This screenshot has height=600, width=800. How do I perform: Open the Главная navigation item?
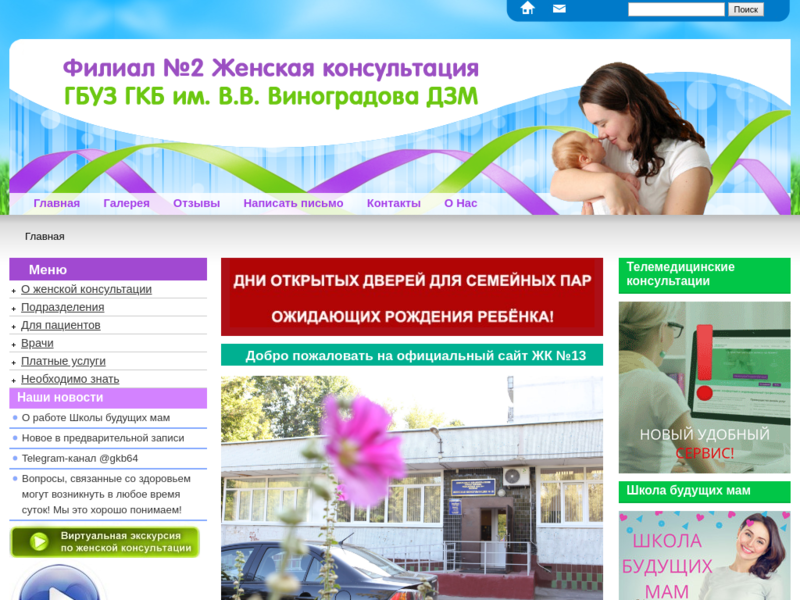57,203
